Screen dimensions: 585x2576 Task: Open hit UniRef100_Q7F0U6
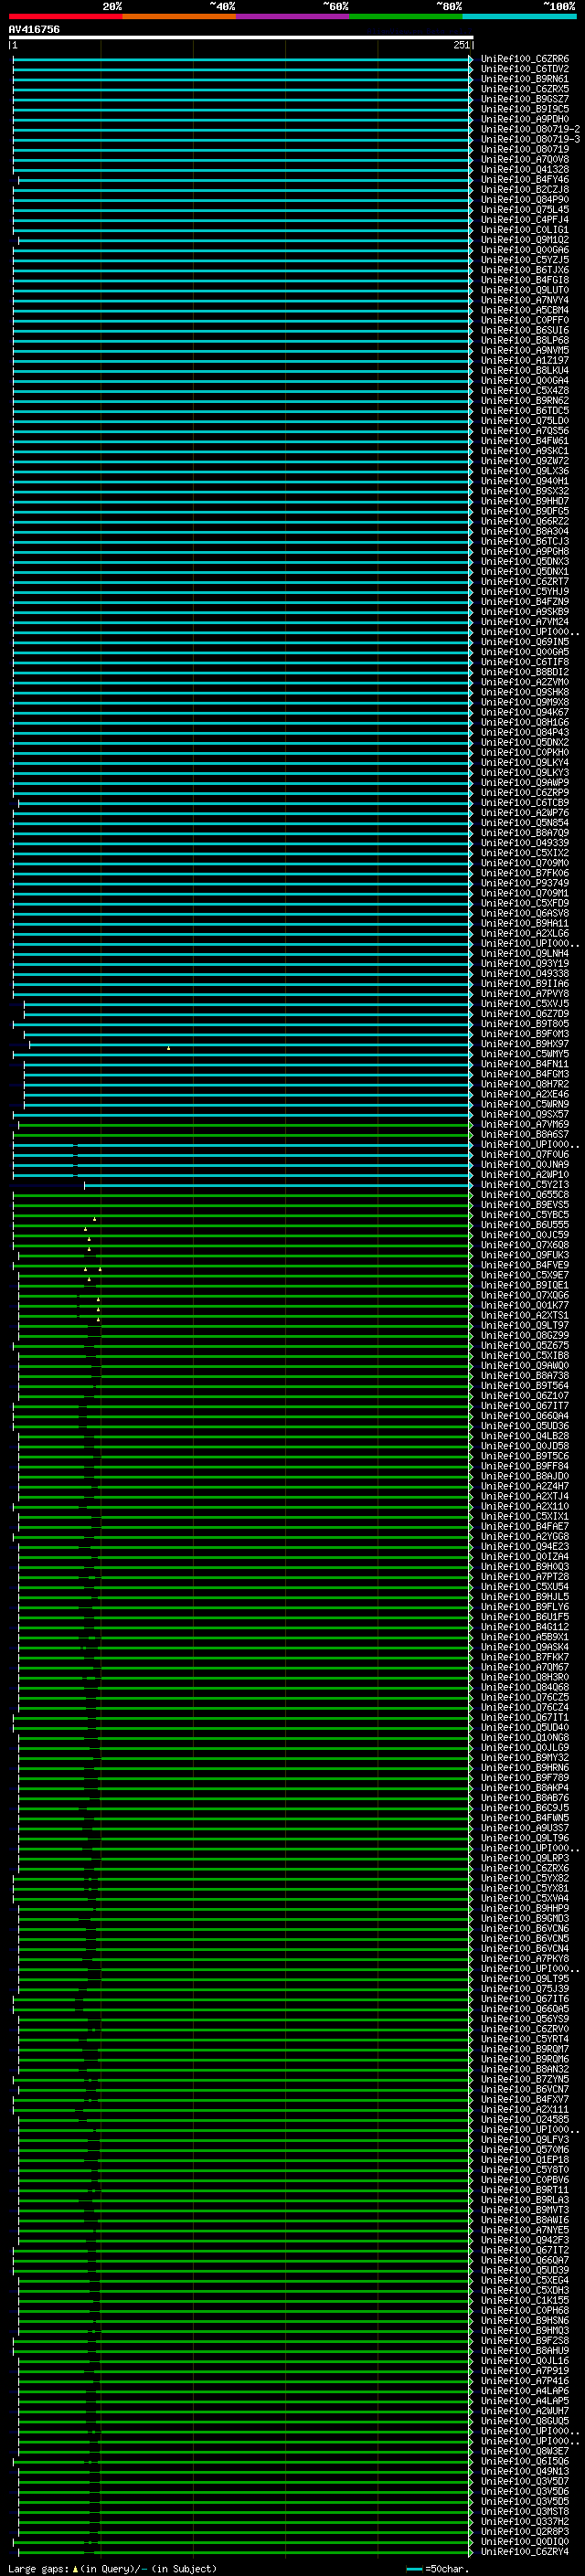tap(525, 1155)
